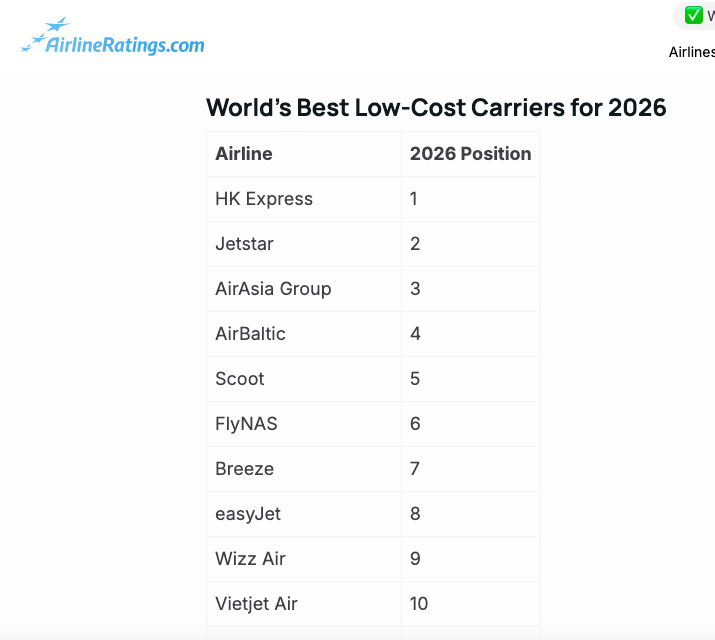
Task: Select the Jetstar table cell
Action: point(244,244)
